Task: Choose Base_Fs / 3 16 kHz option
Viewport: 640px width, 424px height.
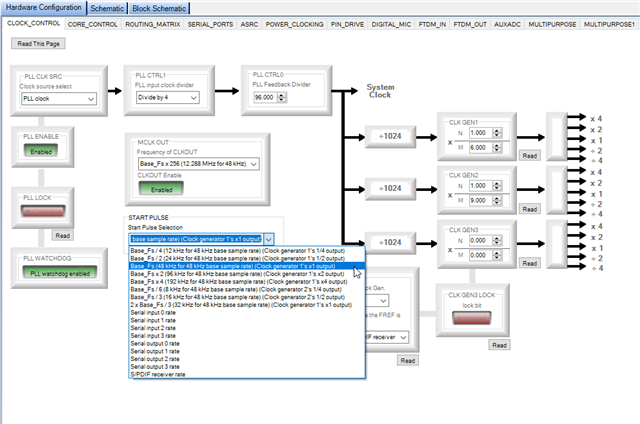Action: tap(247, 297)
